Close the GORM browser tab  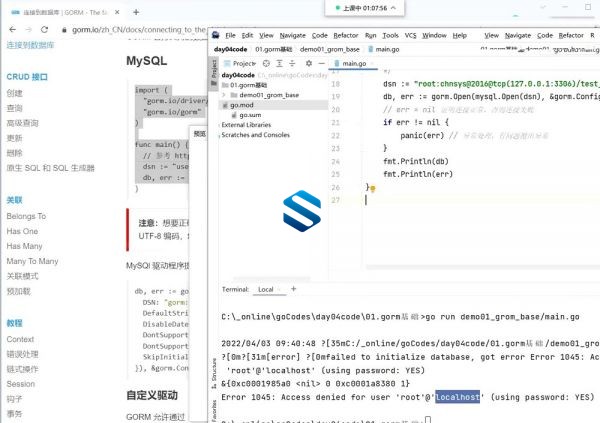pyautogui.click(x=117, y=12)
